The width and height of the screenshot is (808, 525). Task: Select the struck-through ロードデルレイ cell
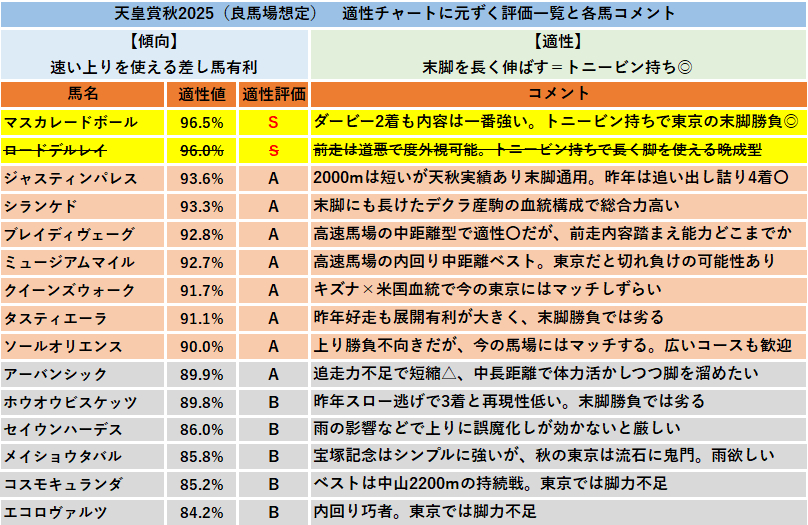(83, 150)
